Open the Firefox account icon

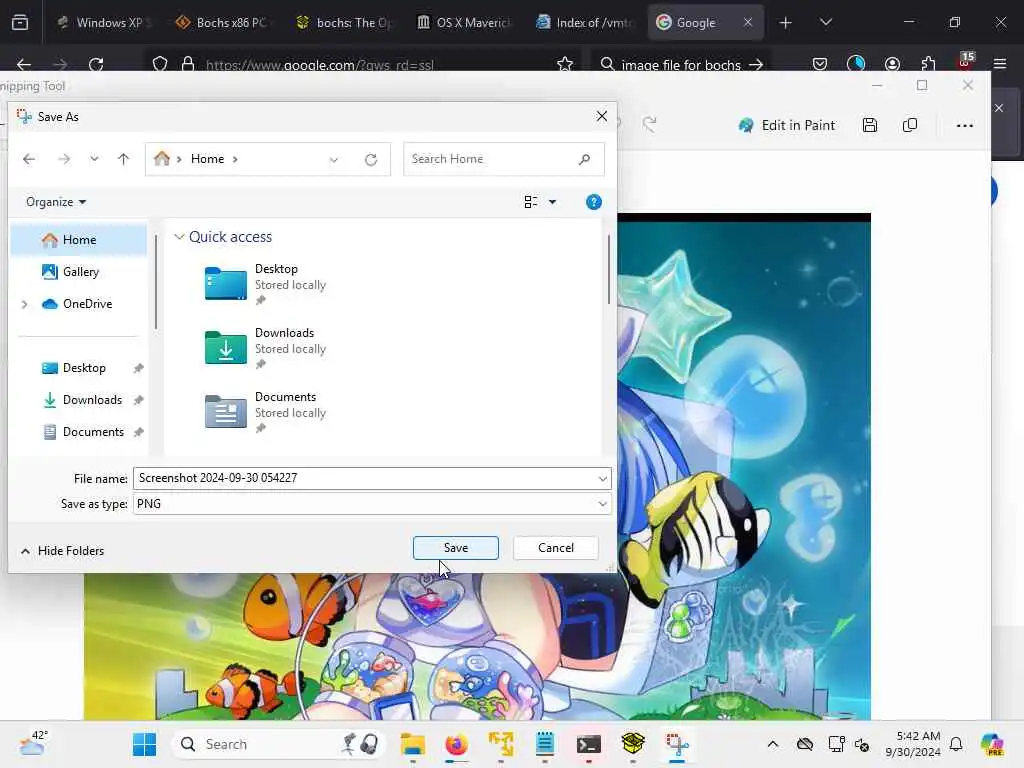892,64
